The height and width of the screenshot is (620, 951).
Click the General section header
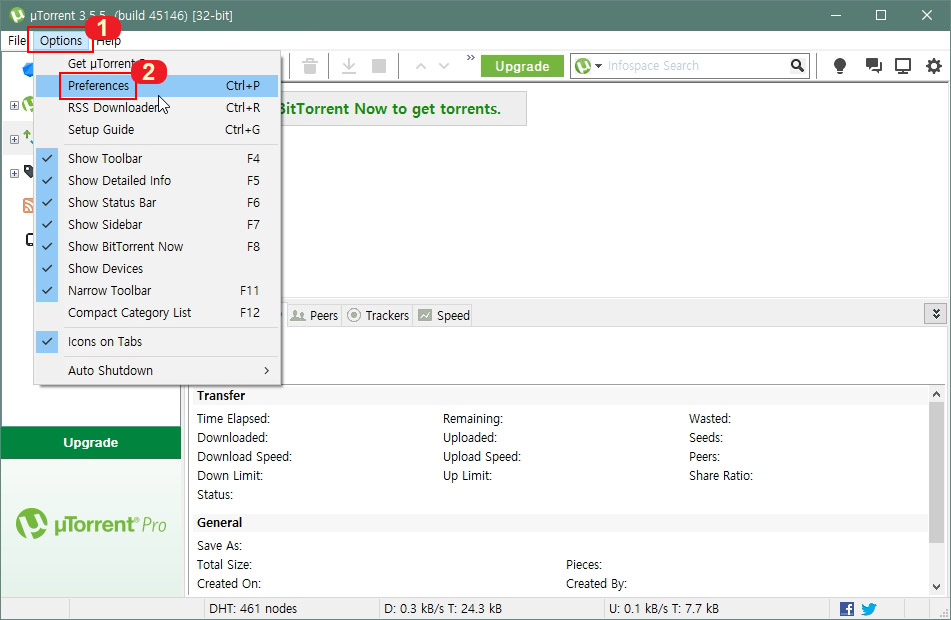[219, 522]
